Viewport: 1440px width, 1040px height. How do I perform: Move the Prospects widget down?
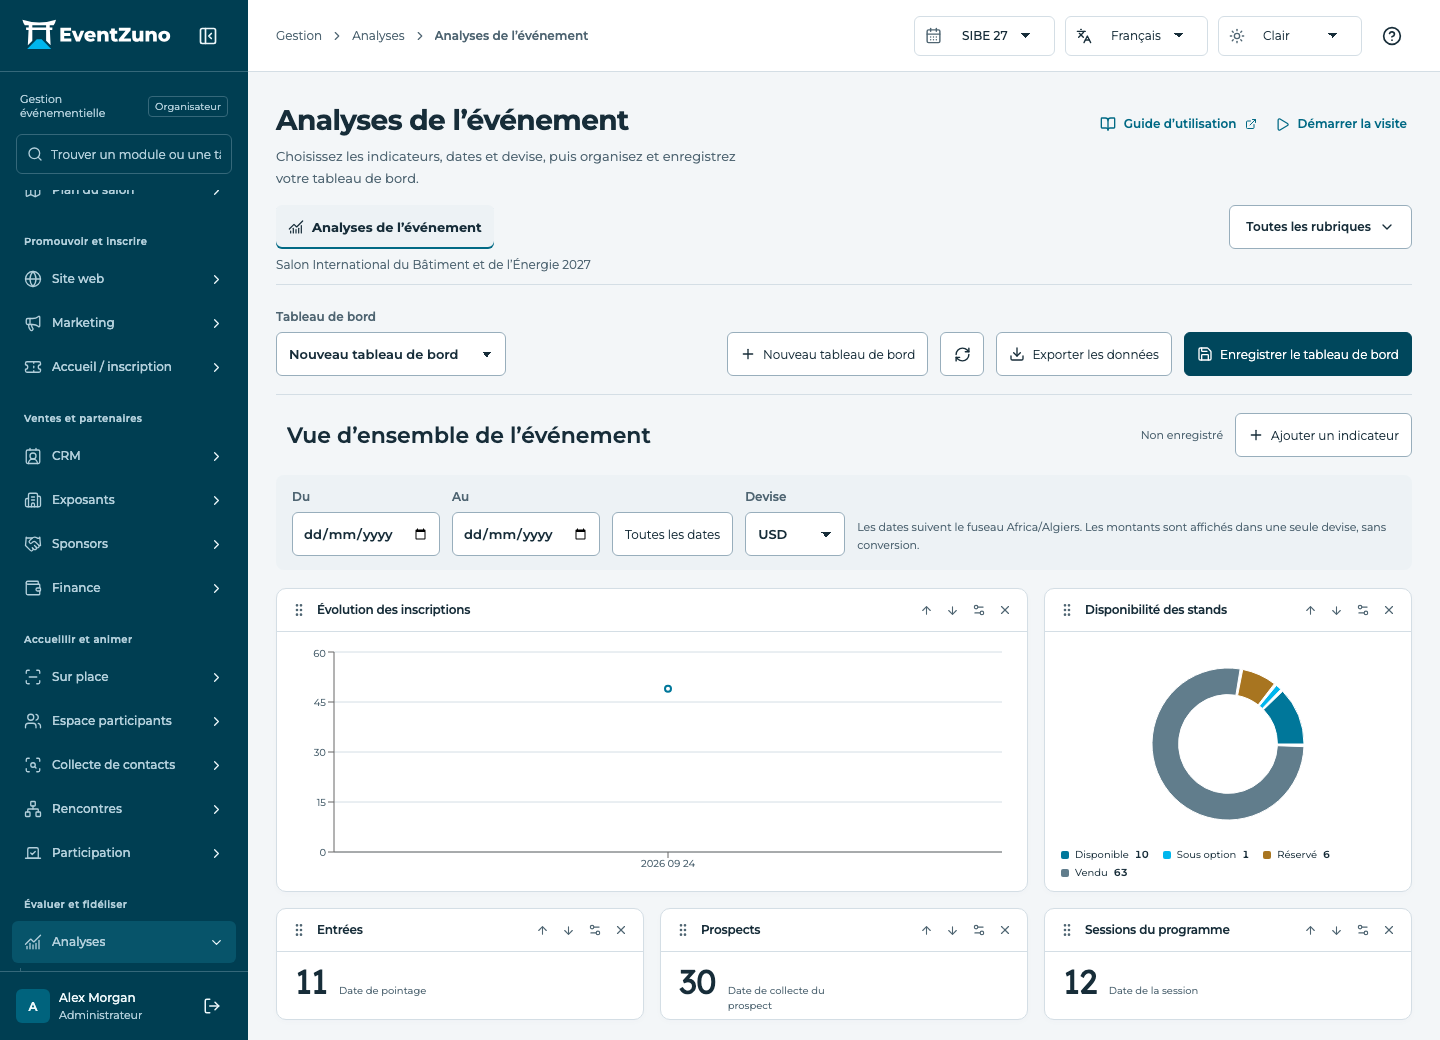pyautogui.click(x=953, y=930)
